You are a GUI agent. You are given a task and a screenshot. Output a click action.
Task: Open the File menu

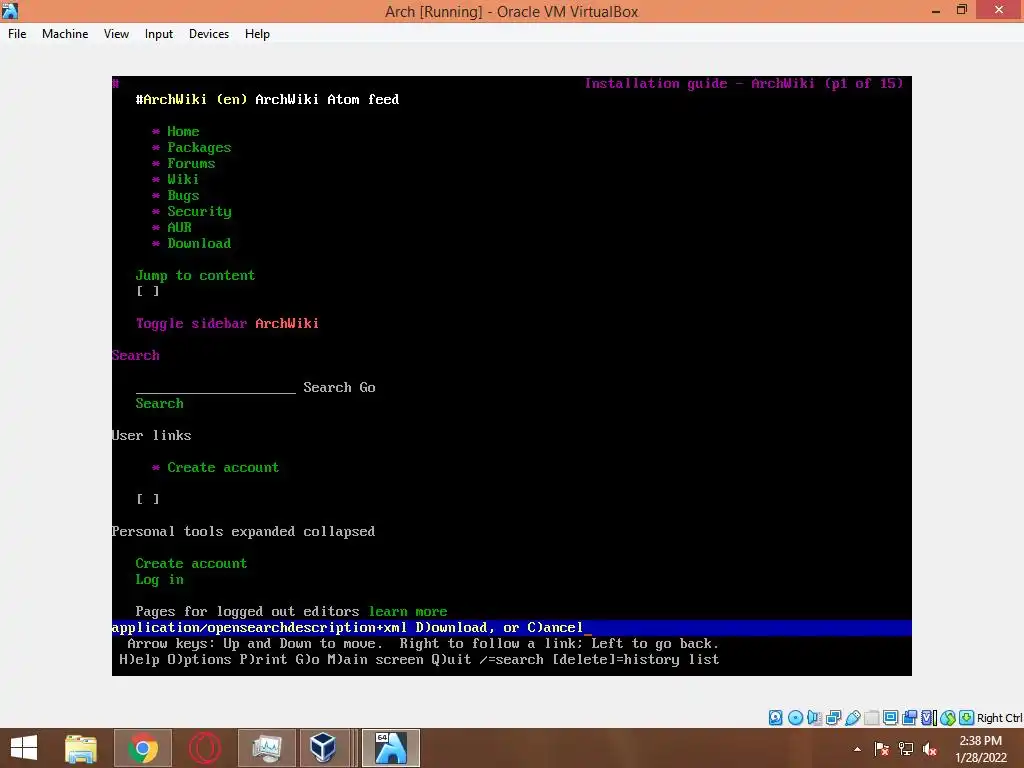coord(17,34)
